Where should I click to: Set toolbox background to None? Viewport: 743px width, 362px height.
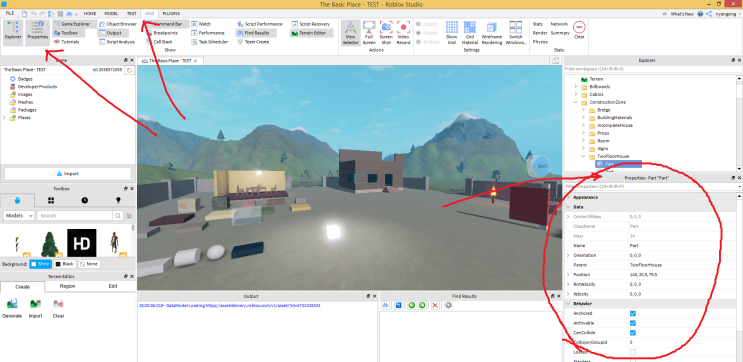point(89,264)
